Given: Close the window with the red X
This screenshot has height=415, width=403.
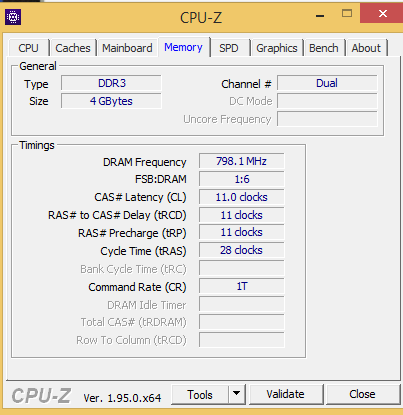Looking at the screenshot, I should tap(383, 14).
